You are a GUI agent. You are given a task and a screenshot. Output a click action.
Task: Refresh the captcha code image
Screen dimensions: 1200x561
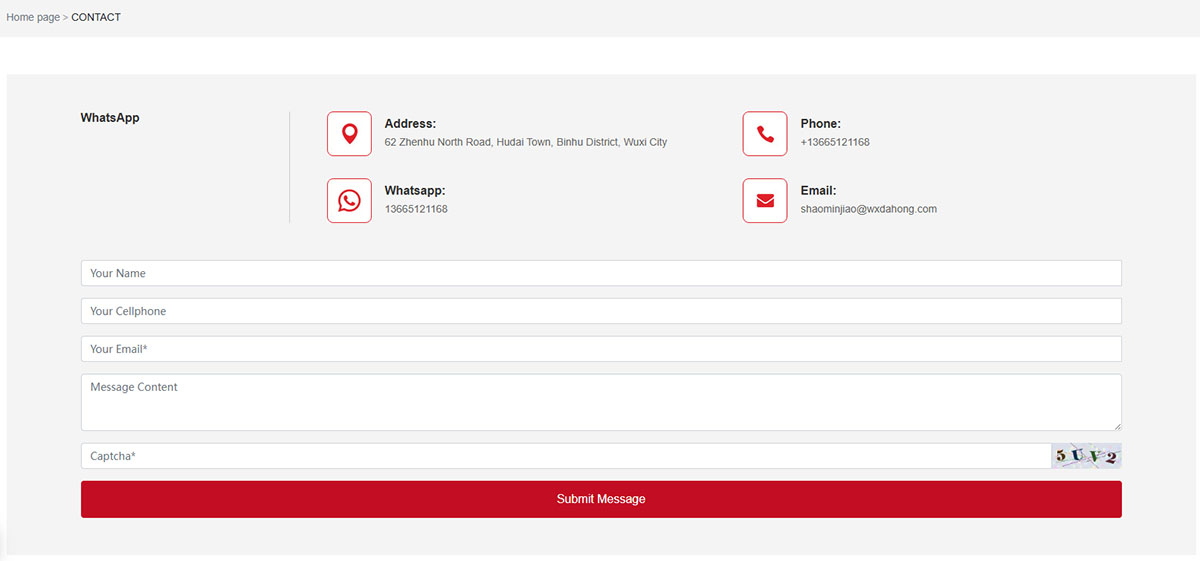1086,456
